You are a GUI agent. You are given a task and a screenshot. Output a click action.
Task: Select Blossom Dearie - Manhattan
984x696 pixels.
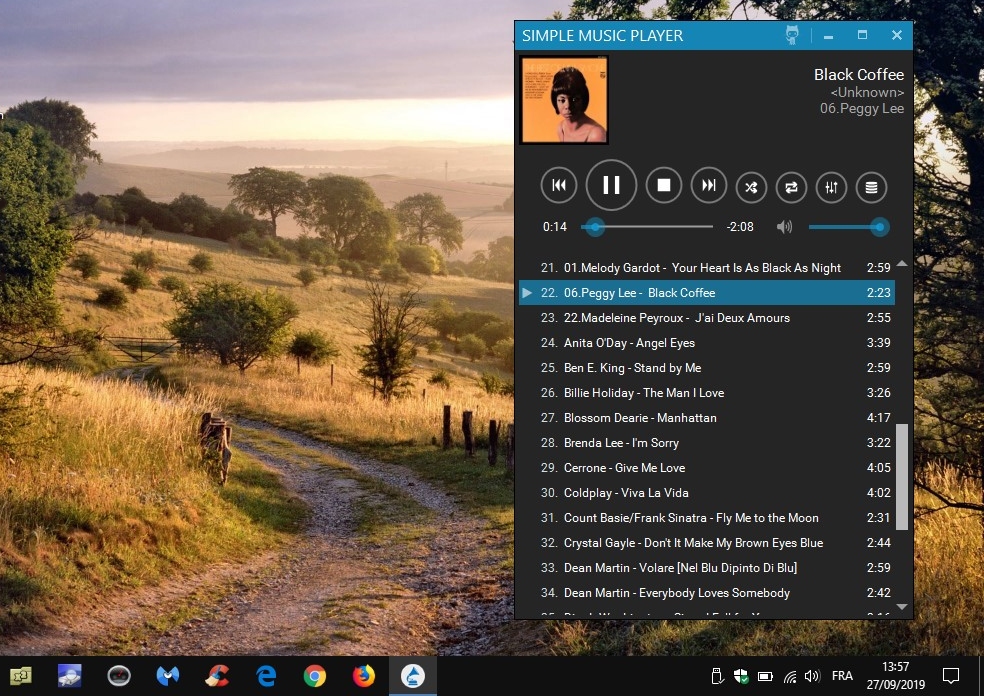click(x=707, y=418)
